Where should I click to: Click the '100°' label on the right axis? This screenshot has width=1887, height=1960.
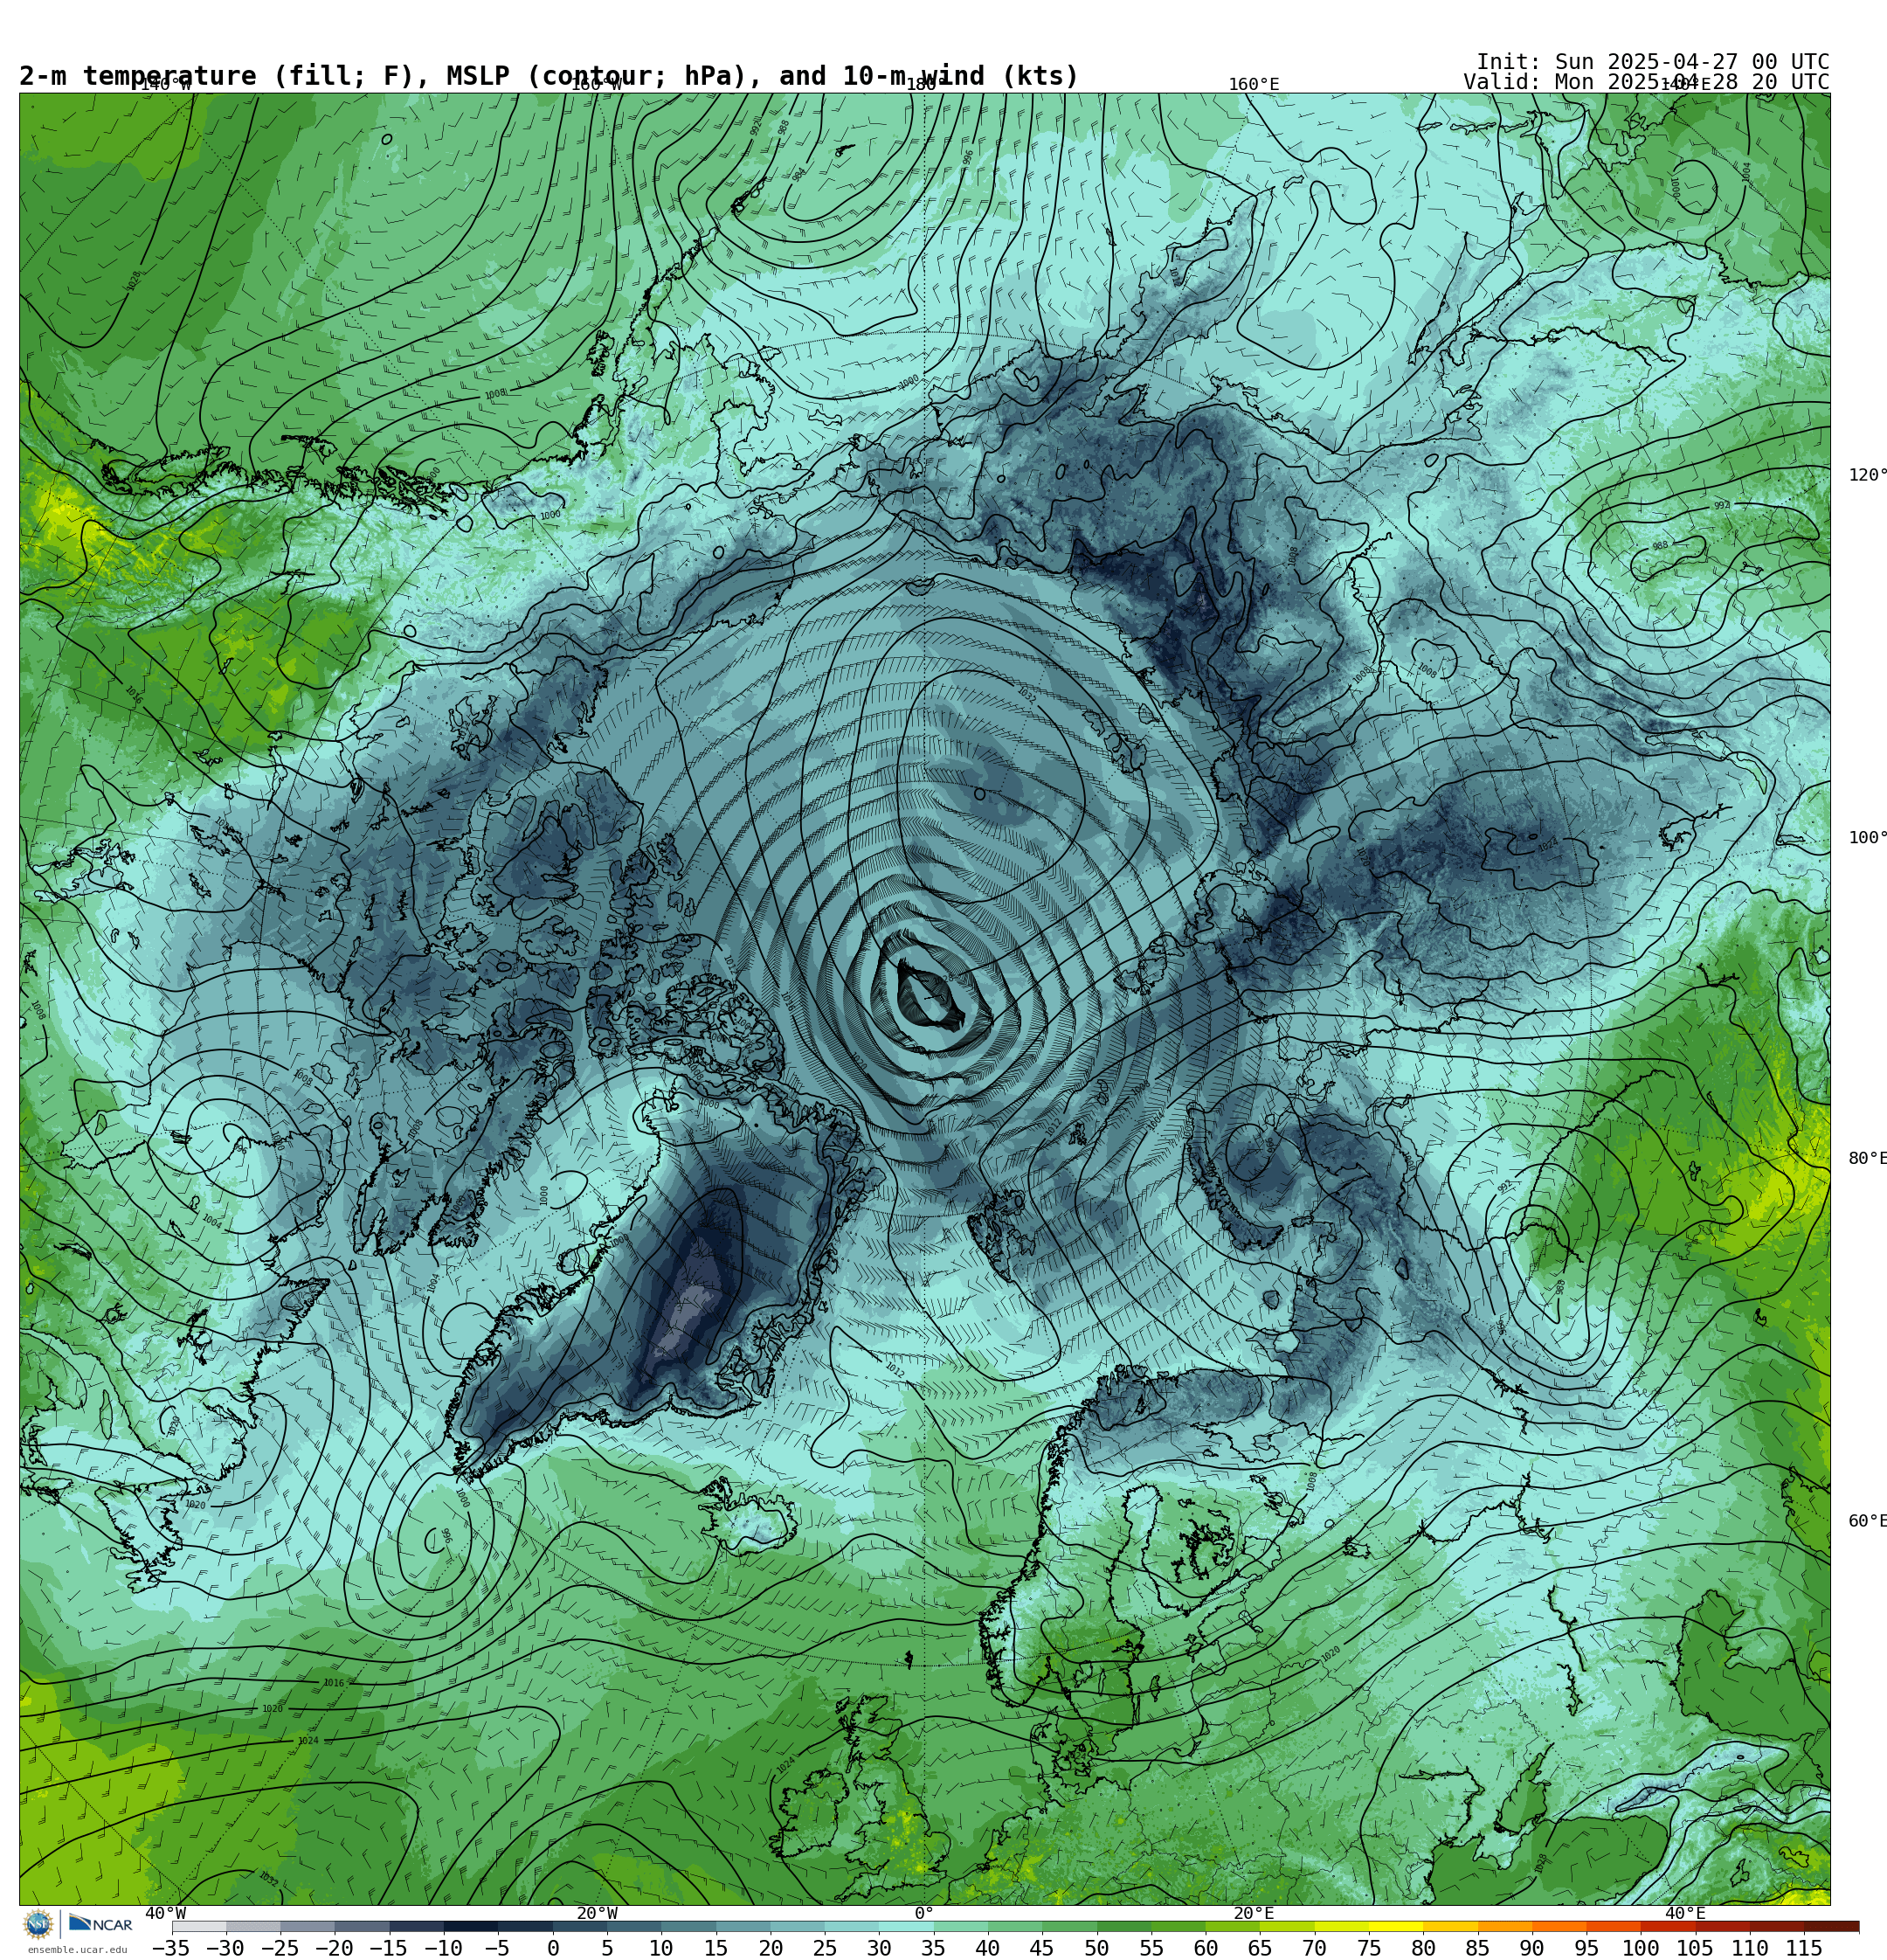1867,838
